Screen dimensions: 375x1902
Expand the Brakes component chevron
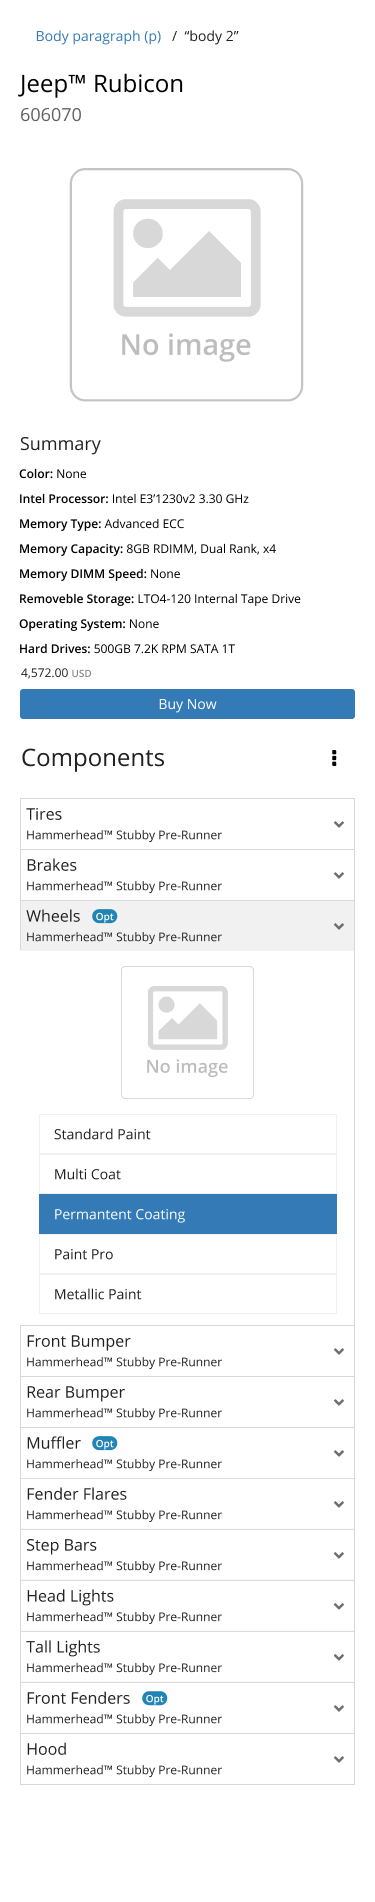pyautogui.click(x=338, y=875)
